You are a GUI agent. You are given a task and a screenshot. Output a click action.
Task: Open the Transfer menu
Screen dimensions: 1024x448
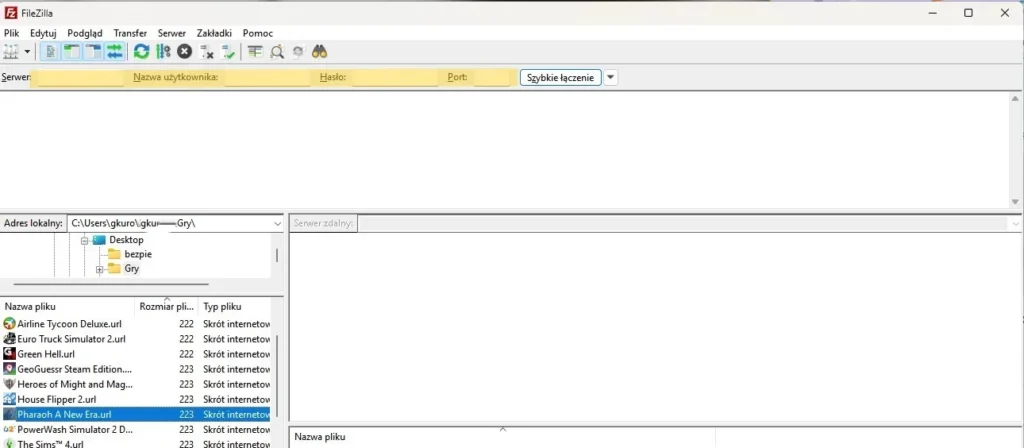pos(130,33)
